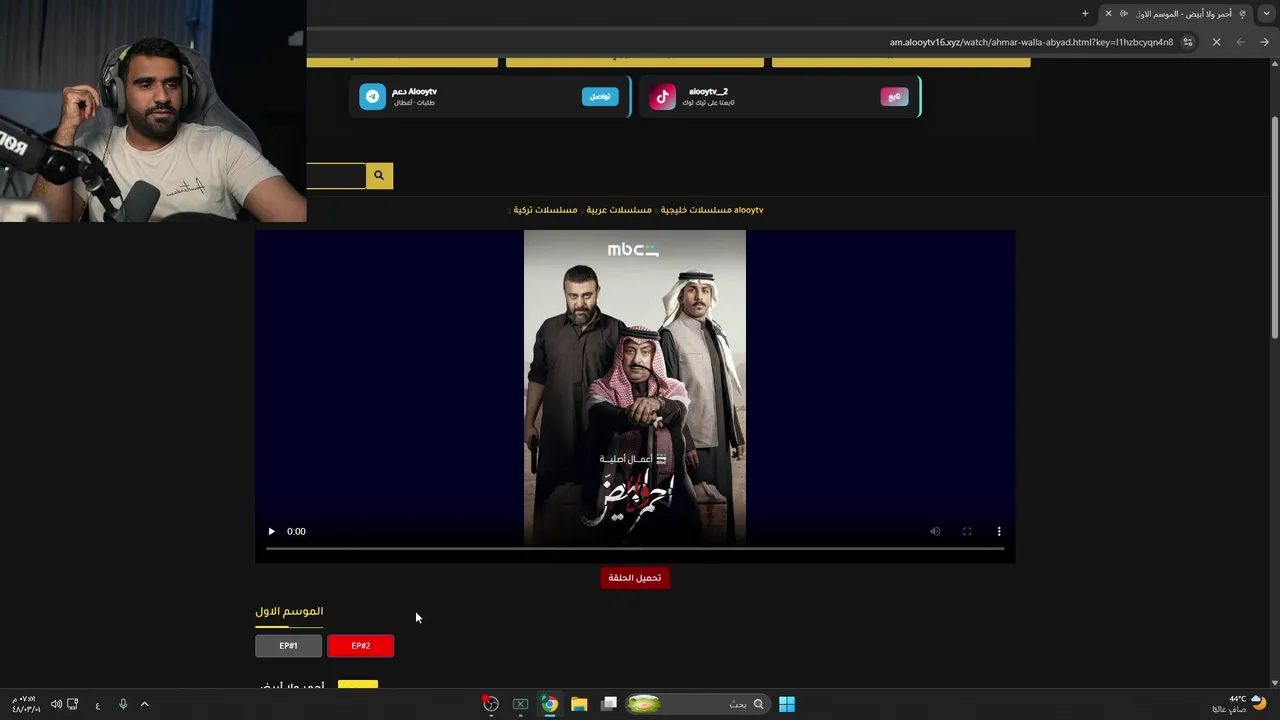Screen dimensions: 1280x720
Task: Enter fullscreen in the video player
Action: pos(967,531)
